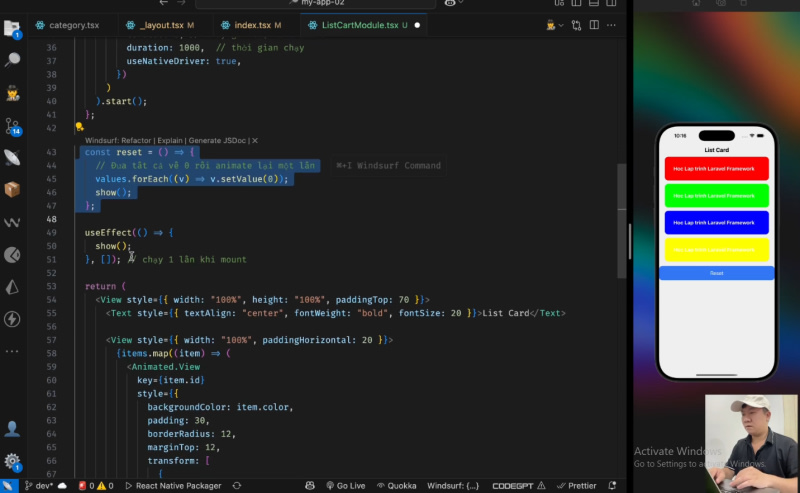Open the editor more actions menu
The width and height of the screenshot is (800, 493).
click(x=613, y=24)
